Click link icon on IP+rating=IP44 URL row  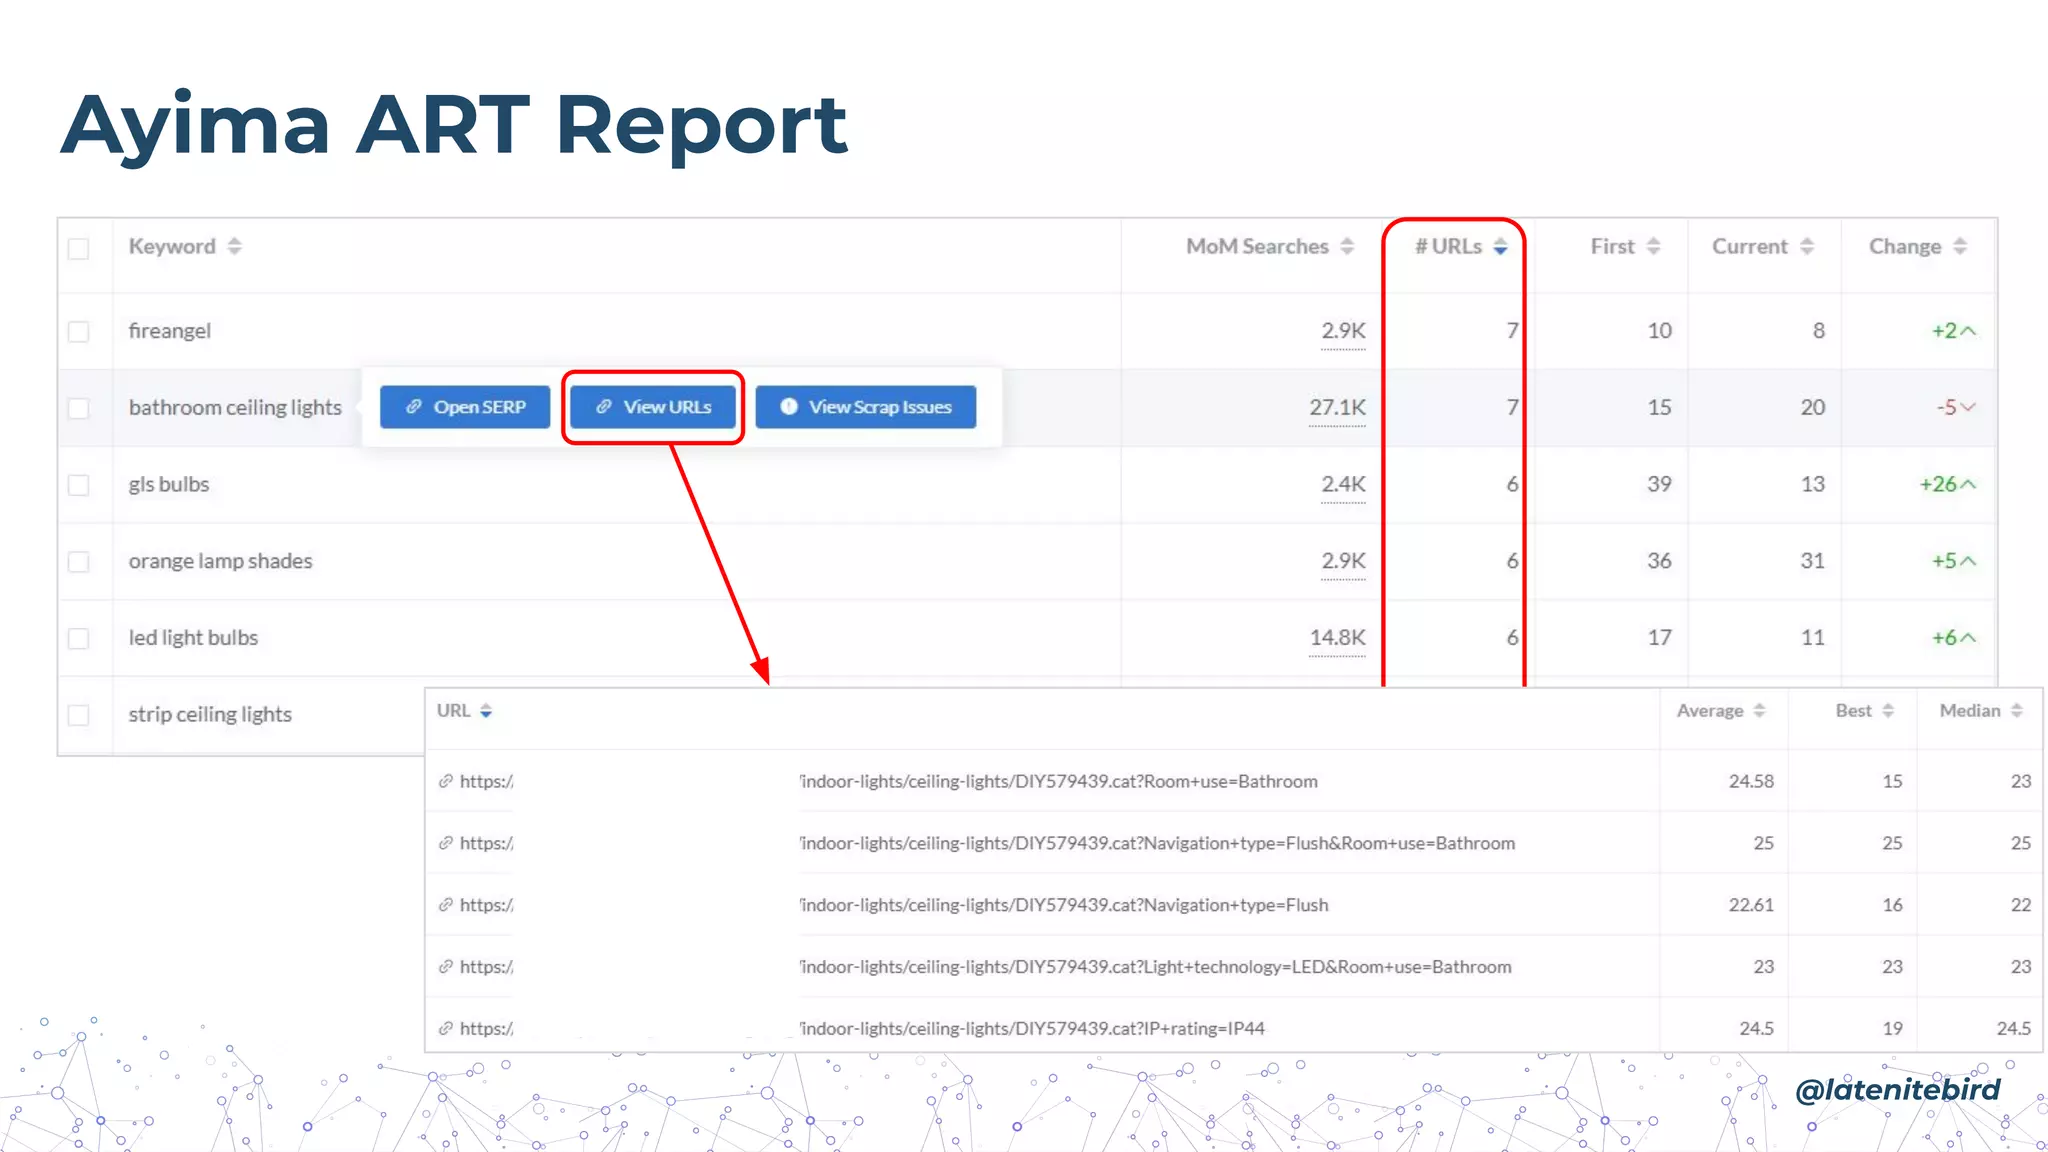tap(446, 1028)
